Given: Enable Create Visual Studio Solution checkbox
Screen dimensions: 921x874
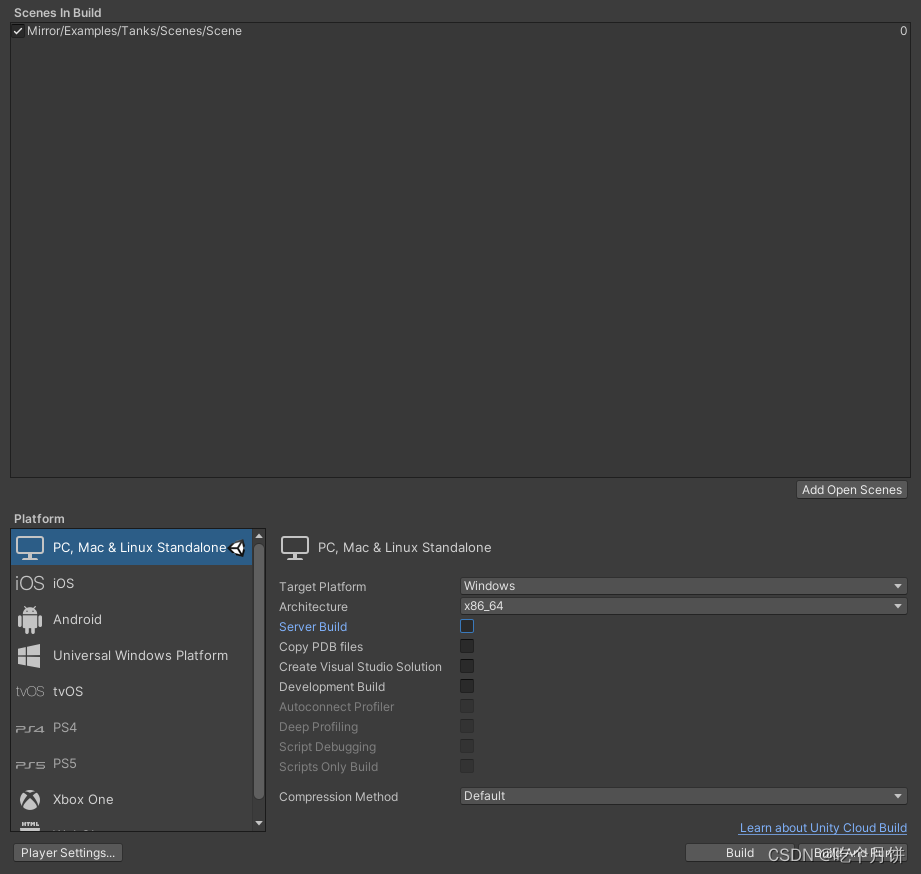Looking at the screenshot, I should pos(467,666).
